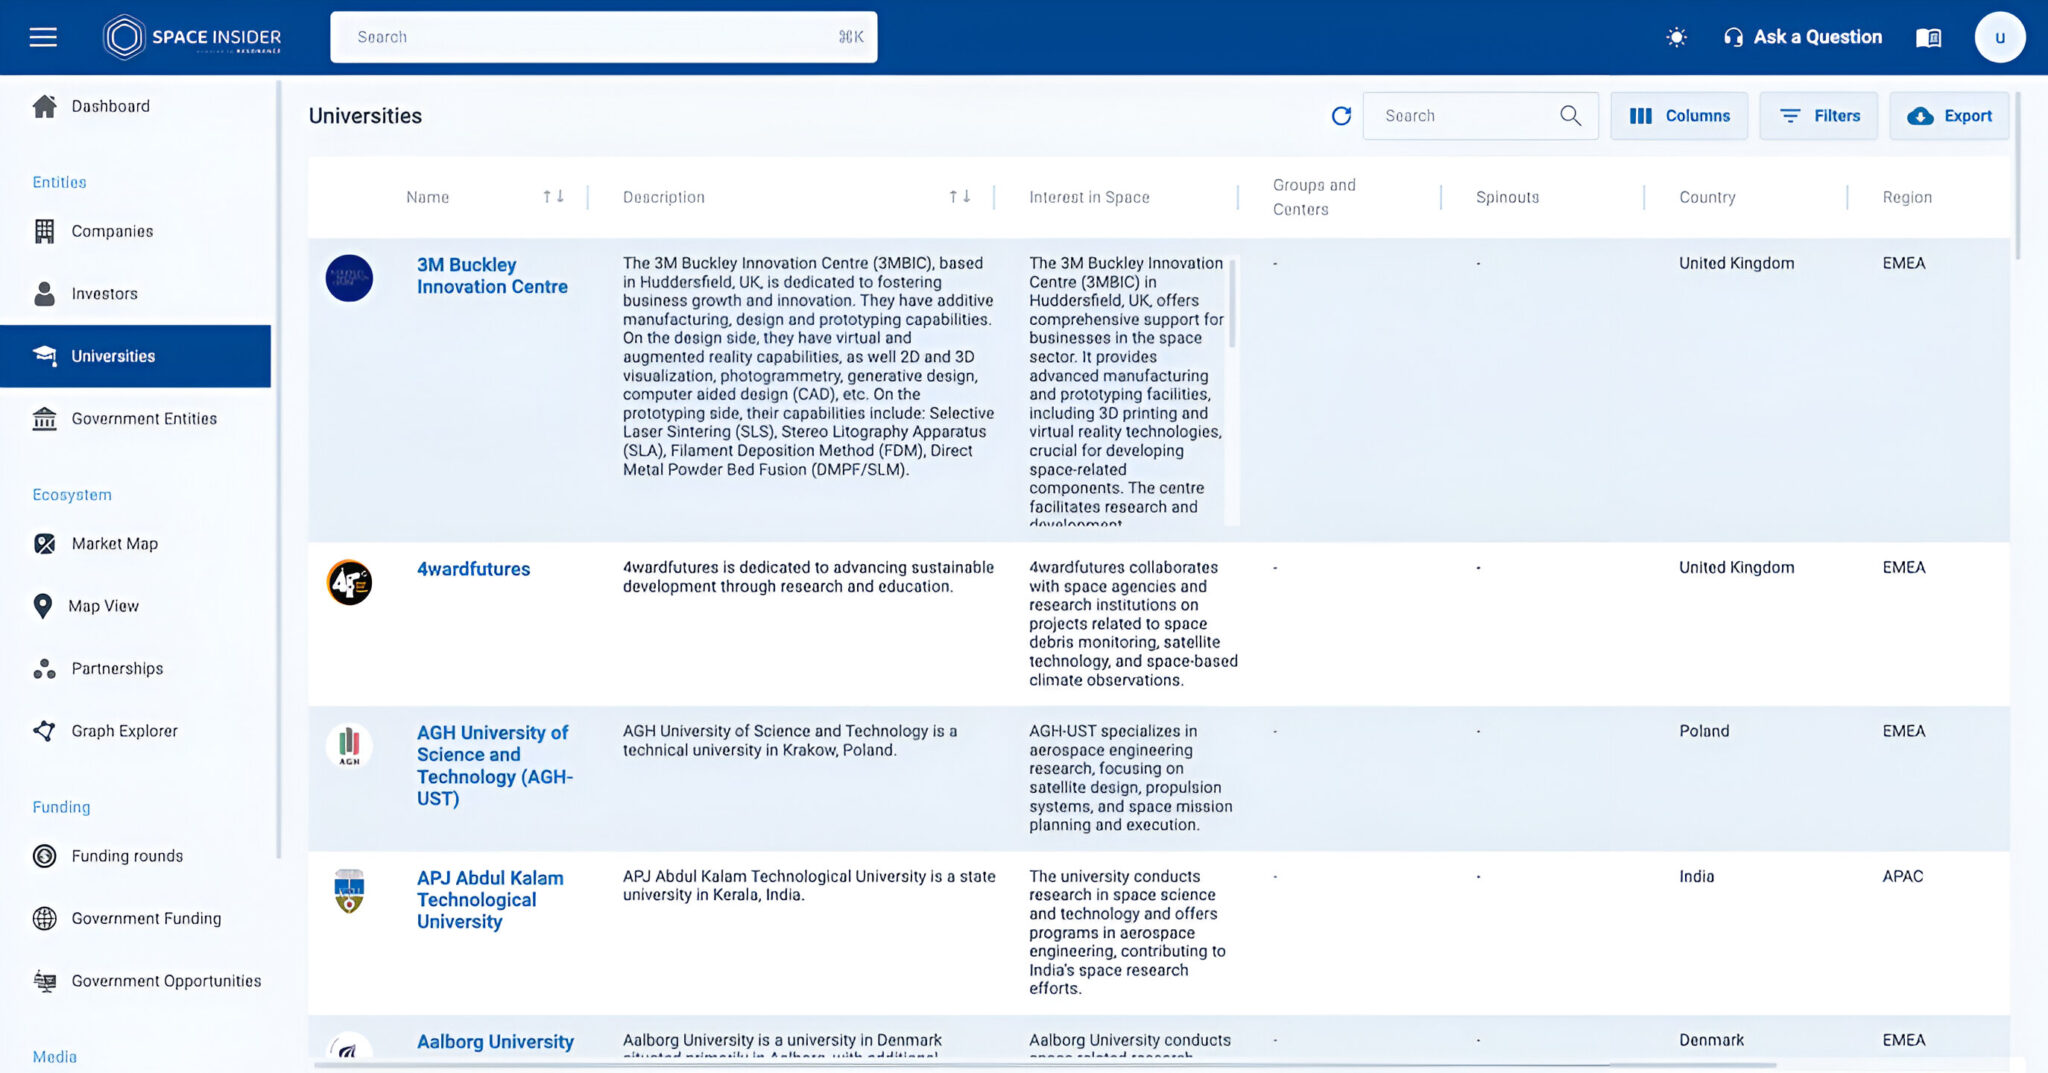Open the AGH University of Science link
This screenshot has height=1073, width=2048.
click(x=494, y=766)
